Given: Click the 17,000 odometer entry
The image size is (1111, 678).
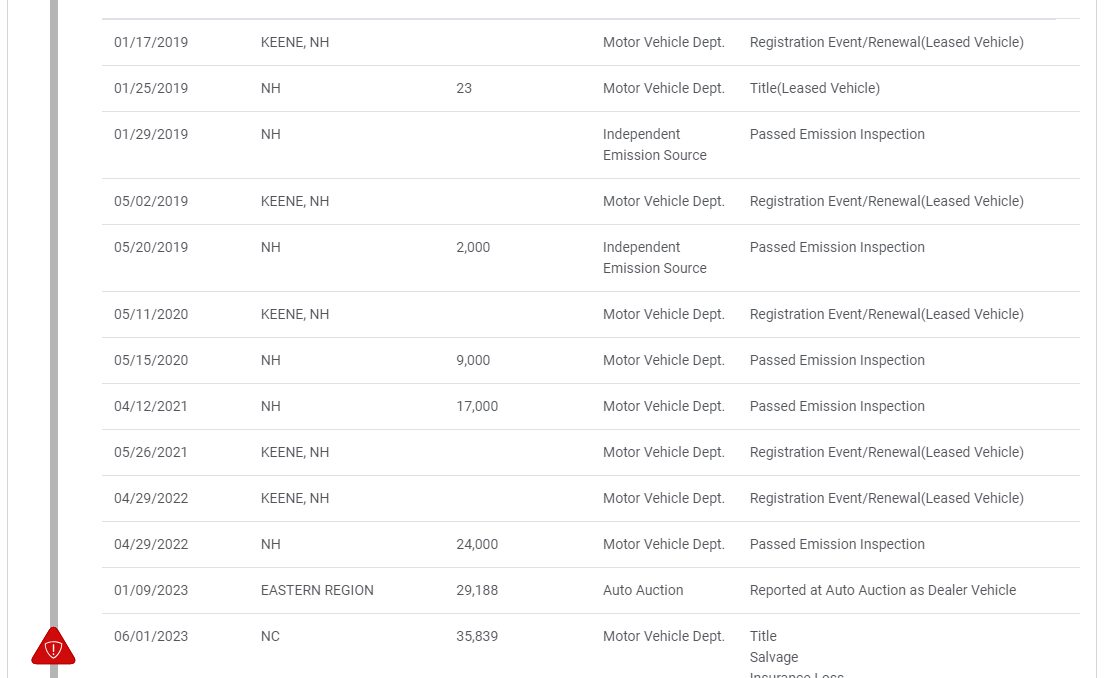Looking at the screenshot, I should tap(477, 406).
